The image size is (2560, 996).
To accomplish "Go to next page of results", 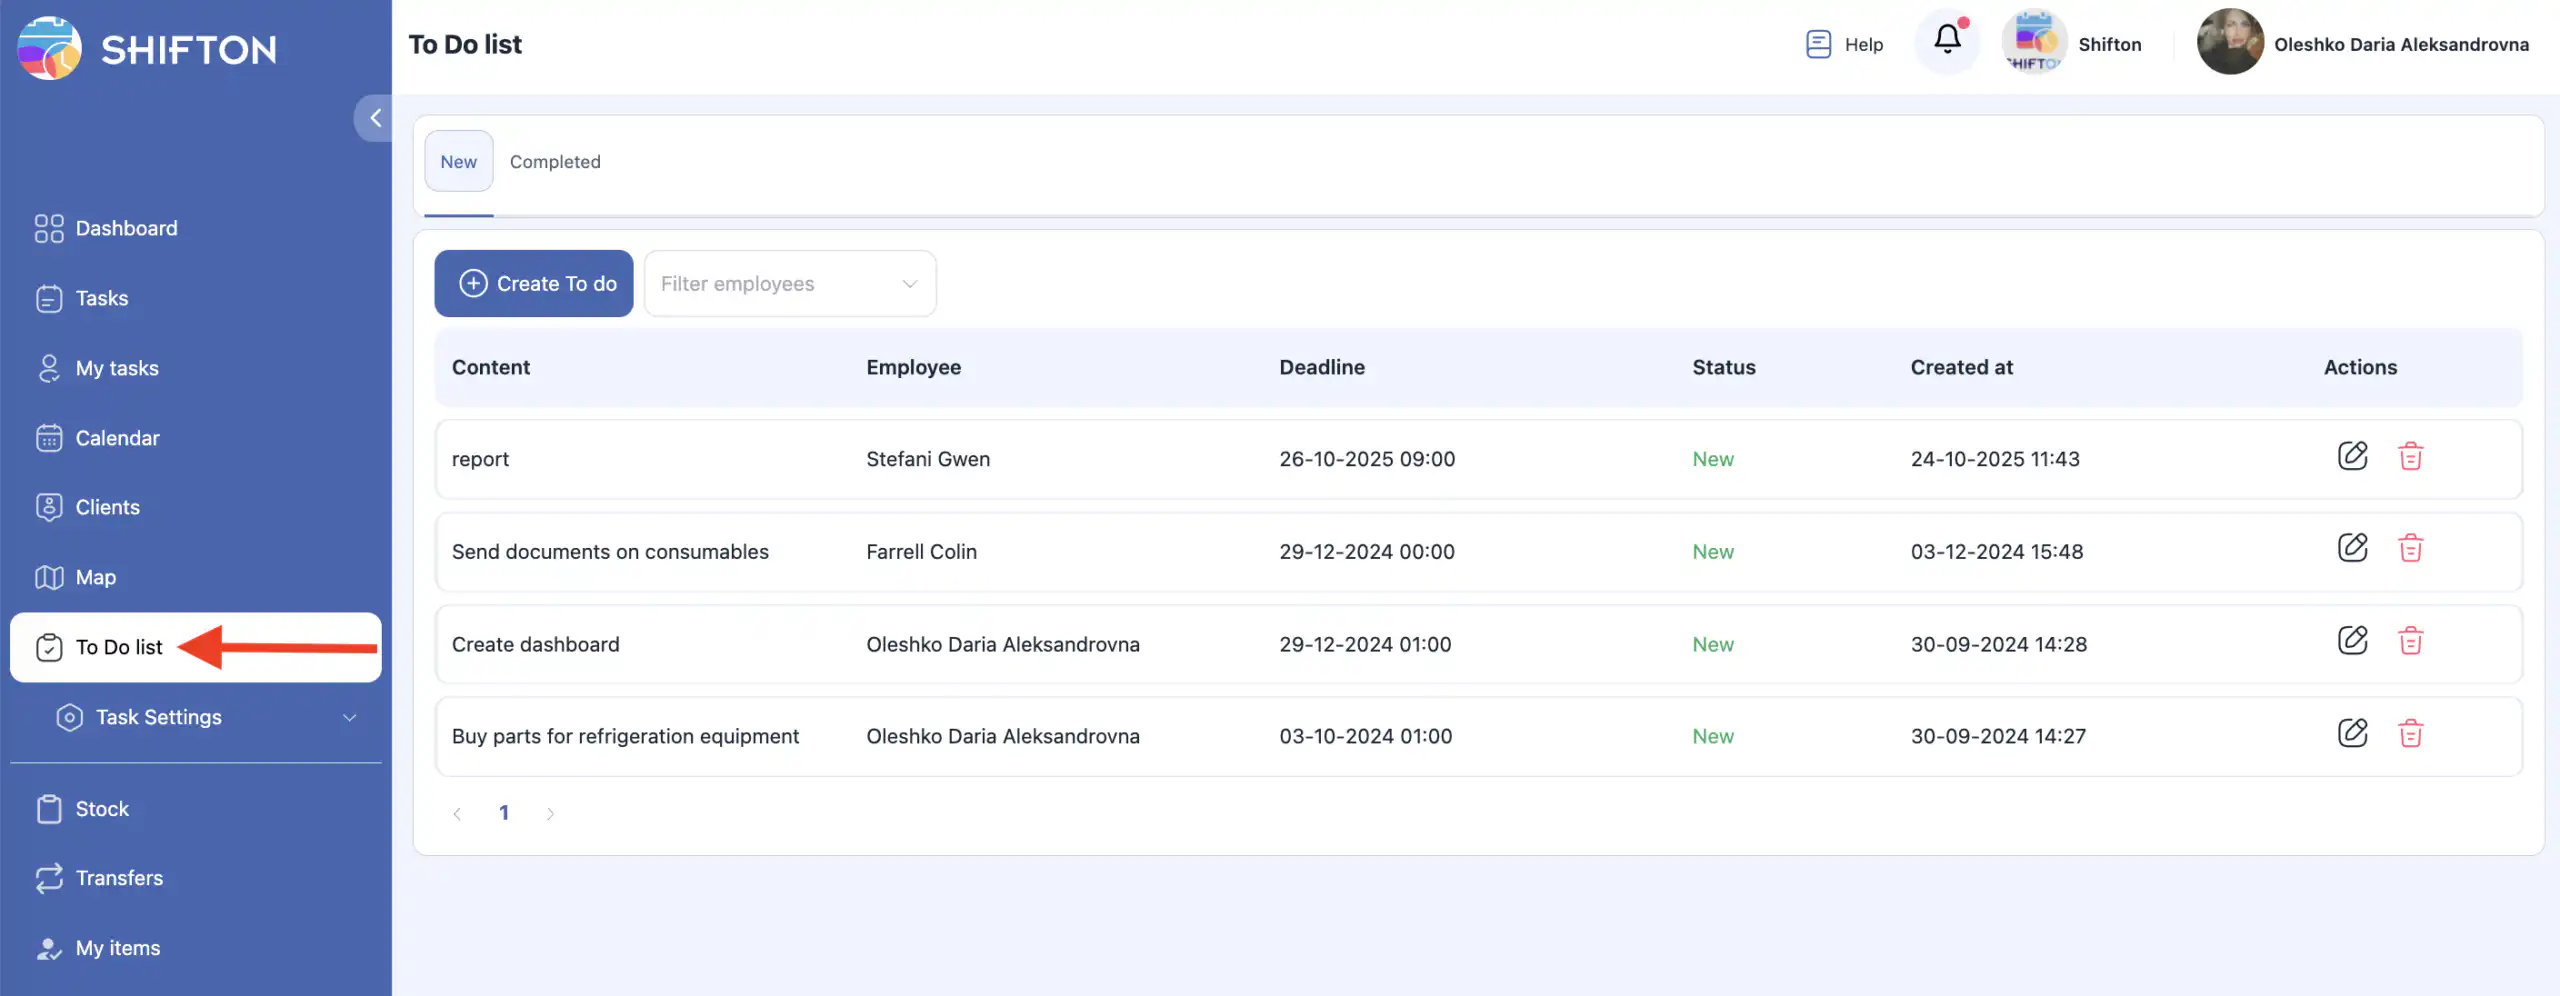I will coord(550,813).
